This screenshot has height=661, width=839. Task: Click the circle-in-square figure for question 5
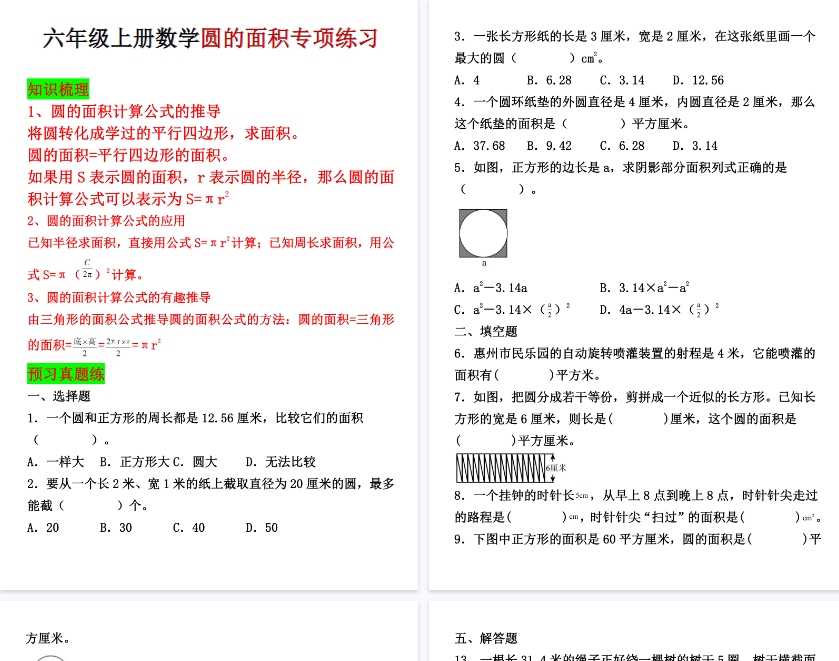coord(483,233)
